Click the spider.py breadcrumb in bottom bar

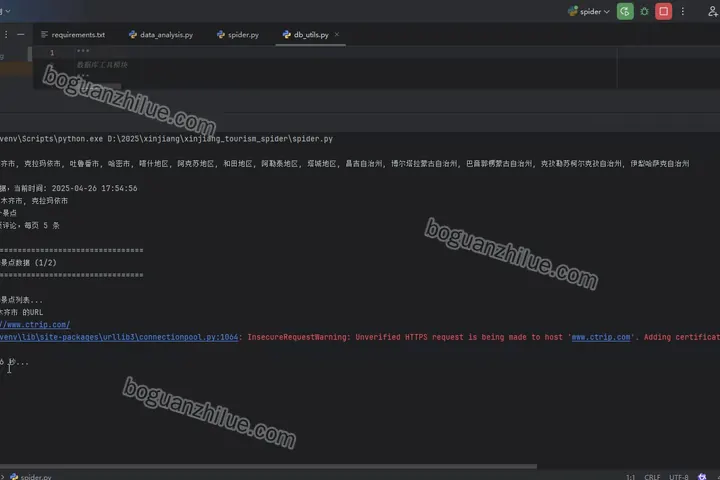point(31,477)
